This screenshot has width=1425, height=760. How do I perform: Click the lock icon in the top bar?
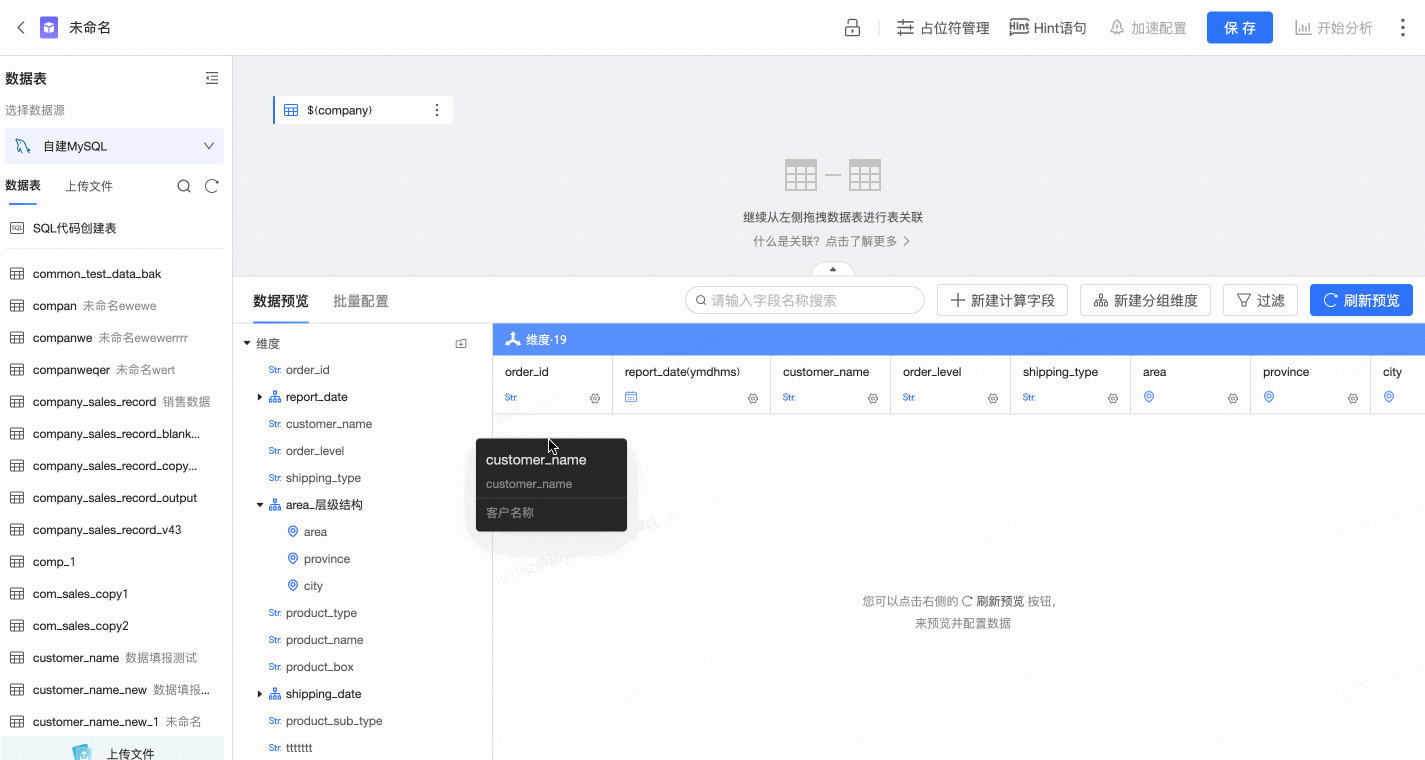[x=852, y=28]
